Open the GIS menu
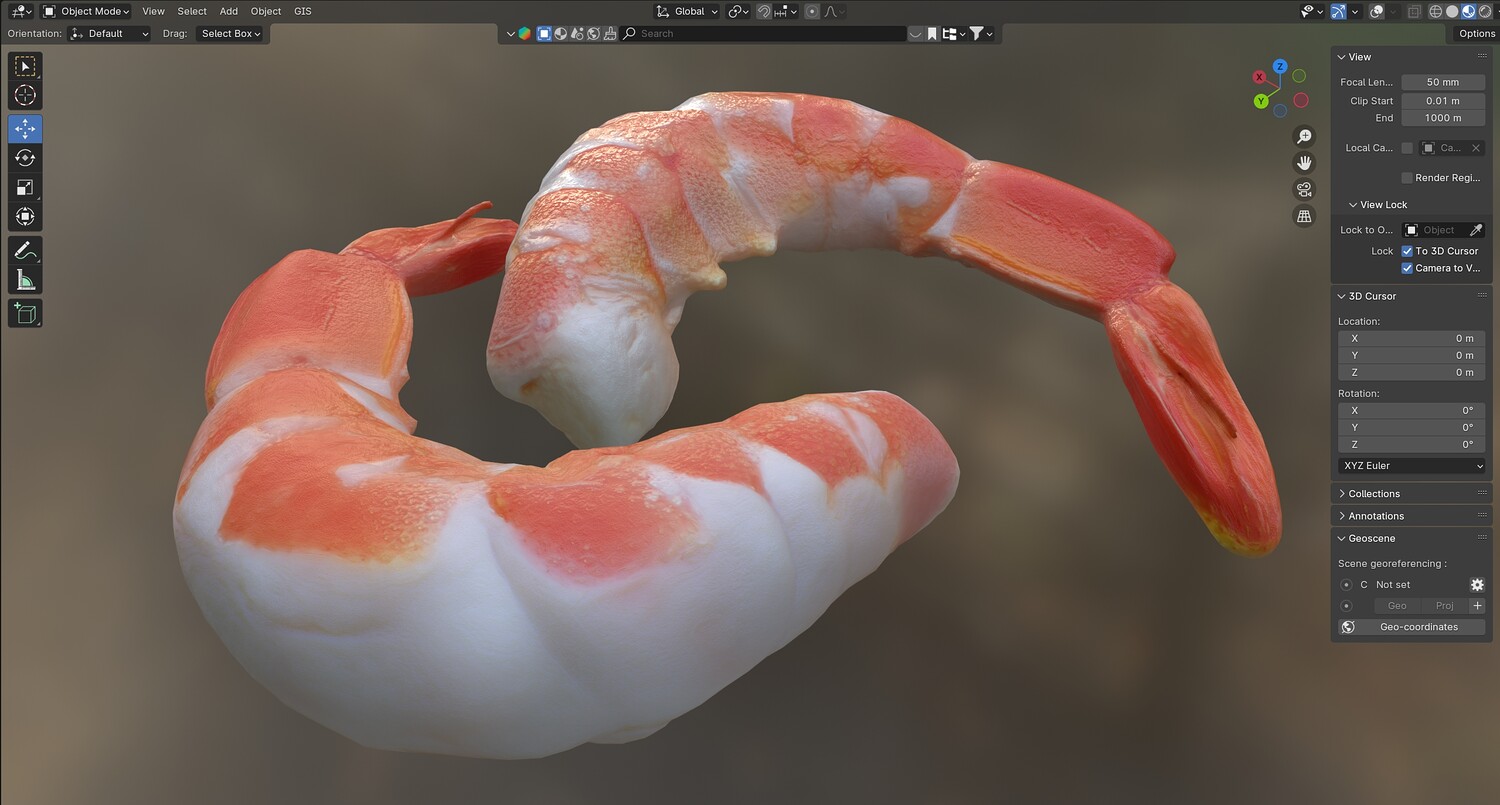1500x805 pixels. 303,11
